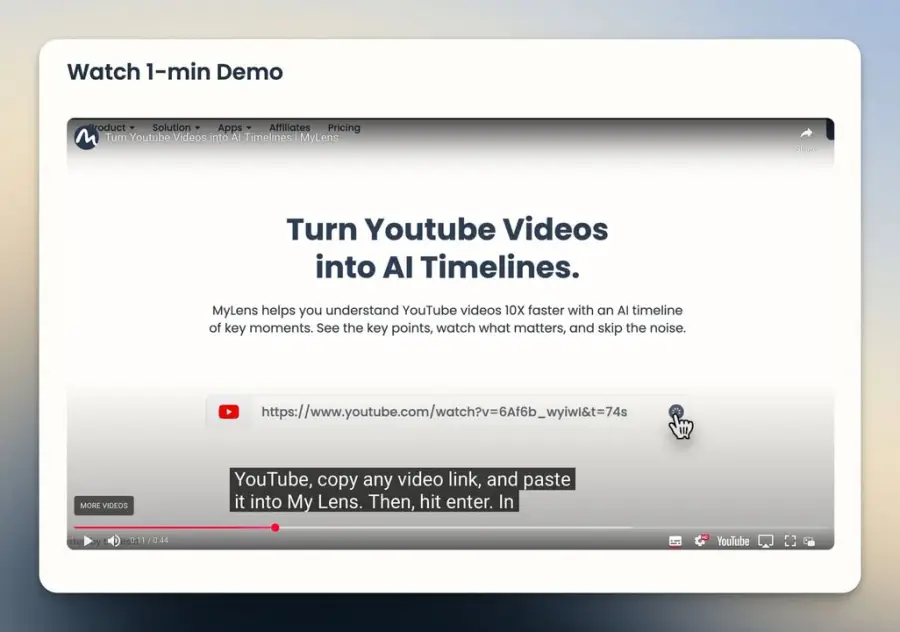This screenshot has width=900, height=632.
Task: Expand the Apps menu dropdown
Action: [x=234, y=127]
